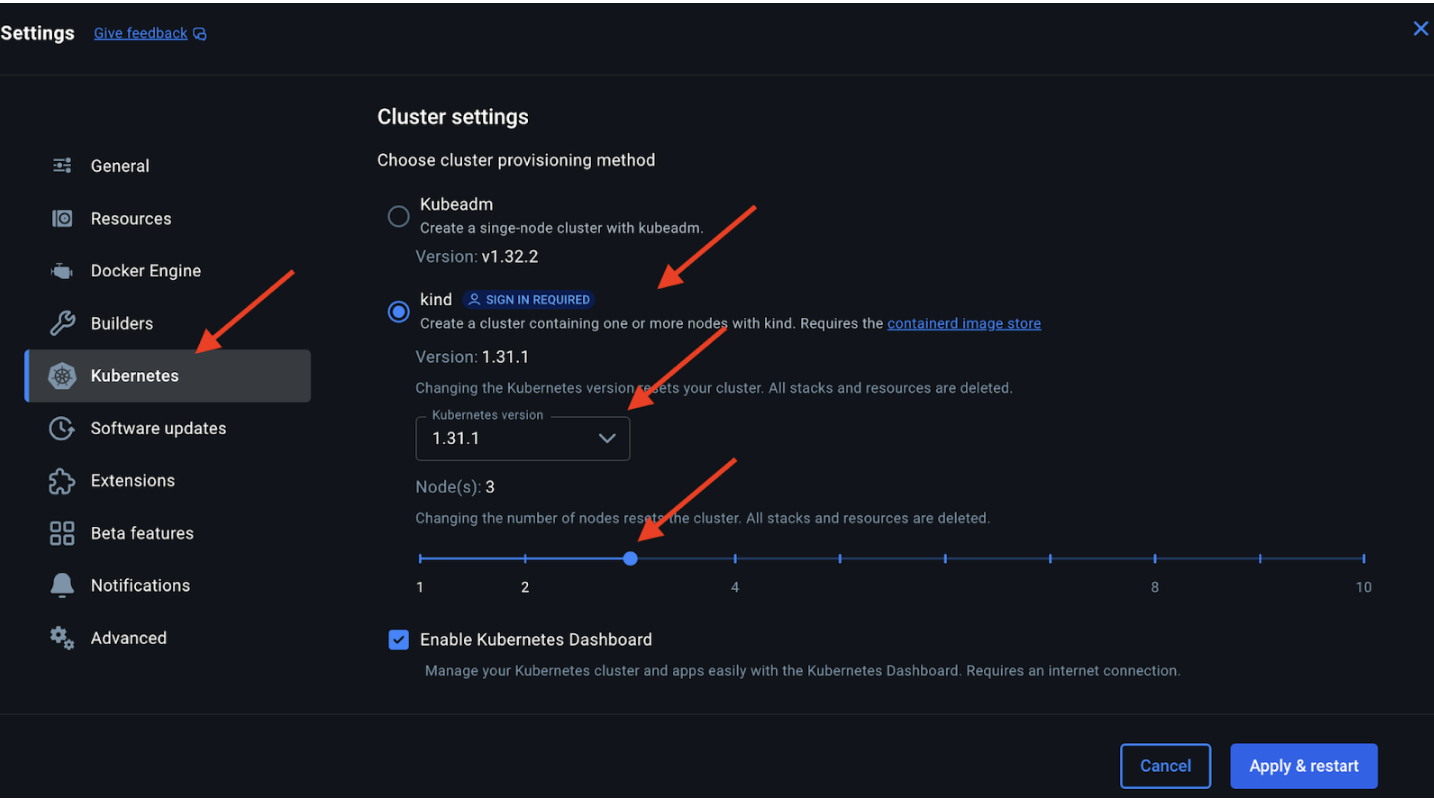Click the Kubernetes helm wheel icon
The height and width of the screenshot is (802, 1434).
click(62, 376)
